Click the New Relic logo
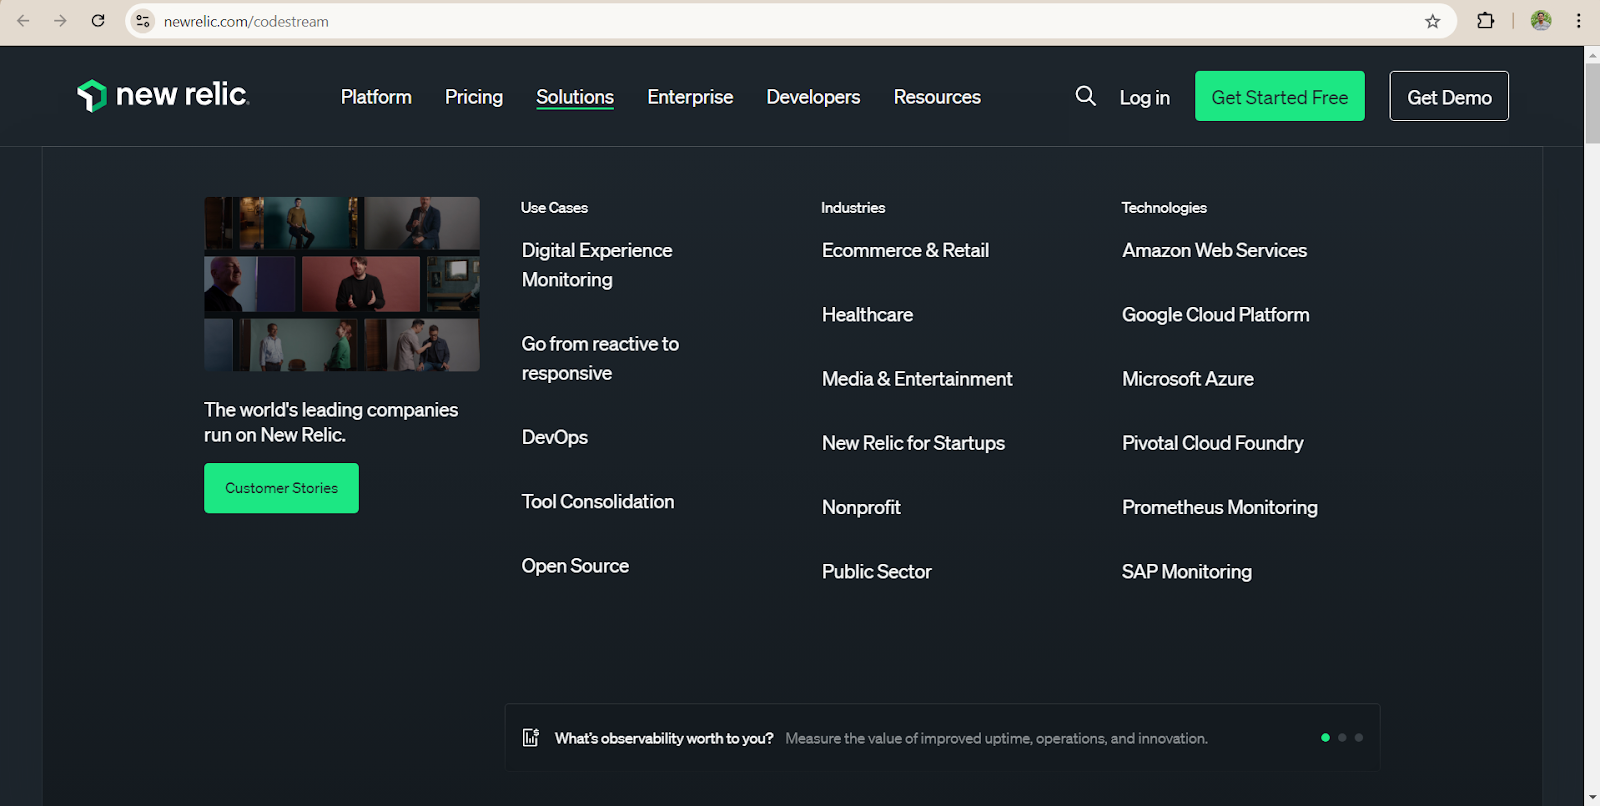 [163, 95]
